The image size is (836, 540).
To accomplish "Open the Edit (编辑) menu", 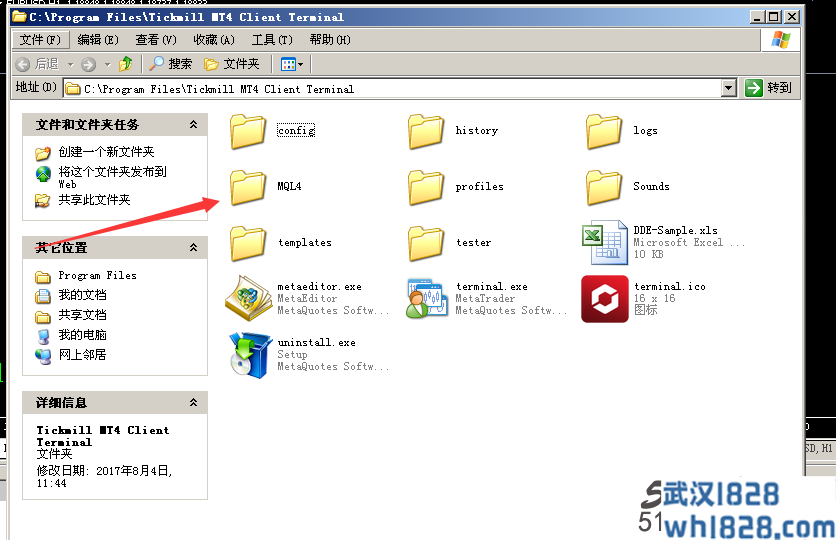I will (x=98, y=40).
